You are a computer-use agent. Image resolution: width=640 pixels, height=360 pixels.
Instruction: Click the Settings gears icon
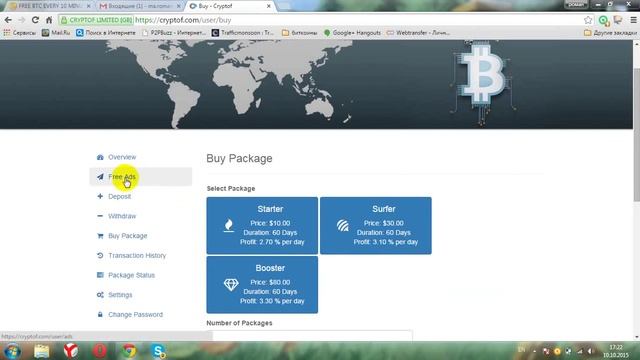(100, 295)
